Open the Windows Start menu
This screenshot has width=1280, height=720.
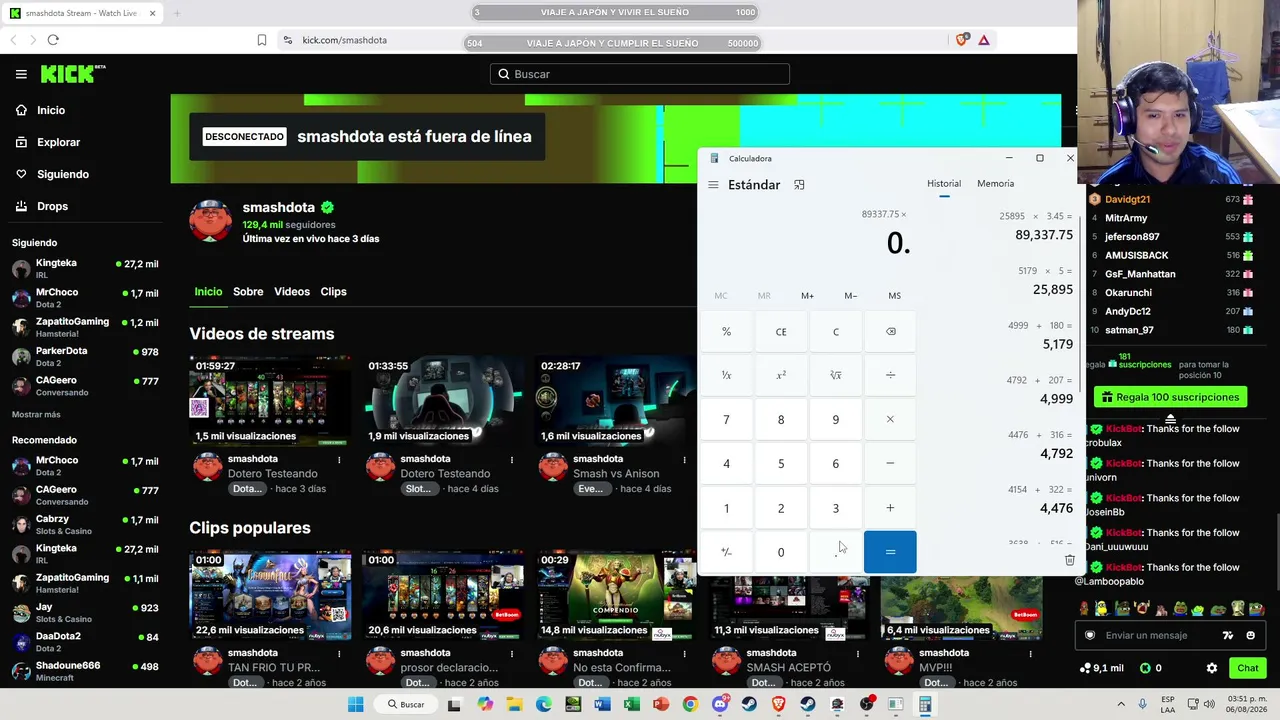(355, 705)
